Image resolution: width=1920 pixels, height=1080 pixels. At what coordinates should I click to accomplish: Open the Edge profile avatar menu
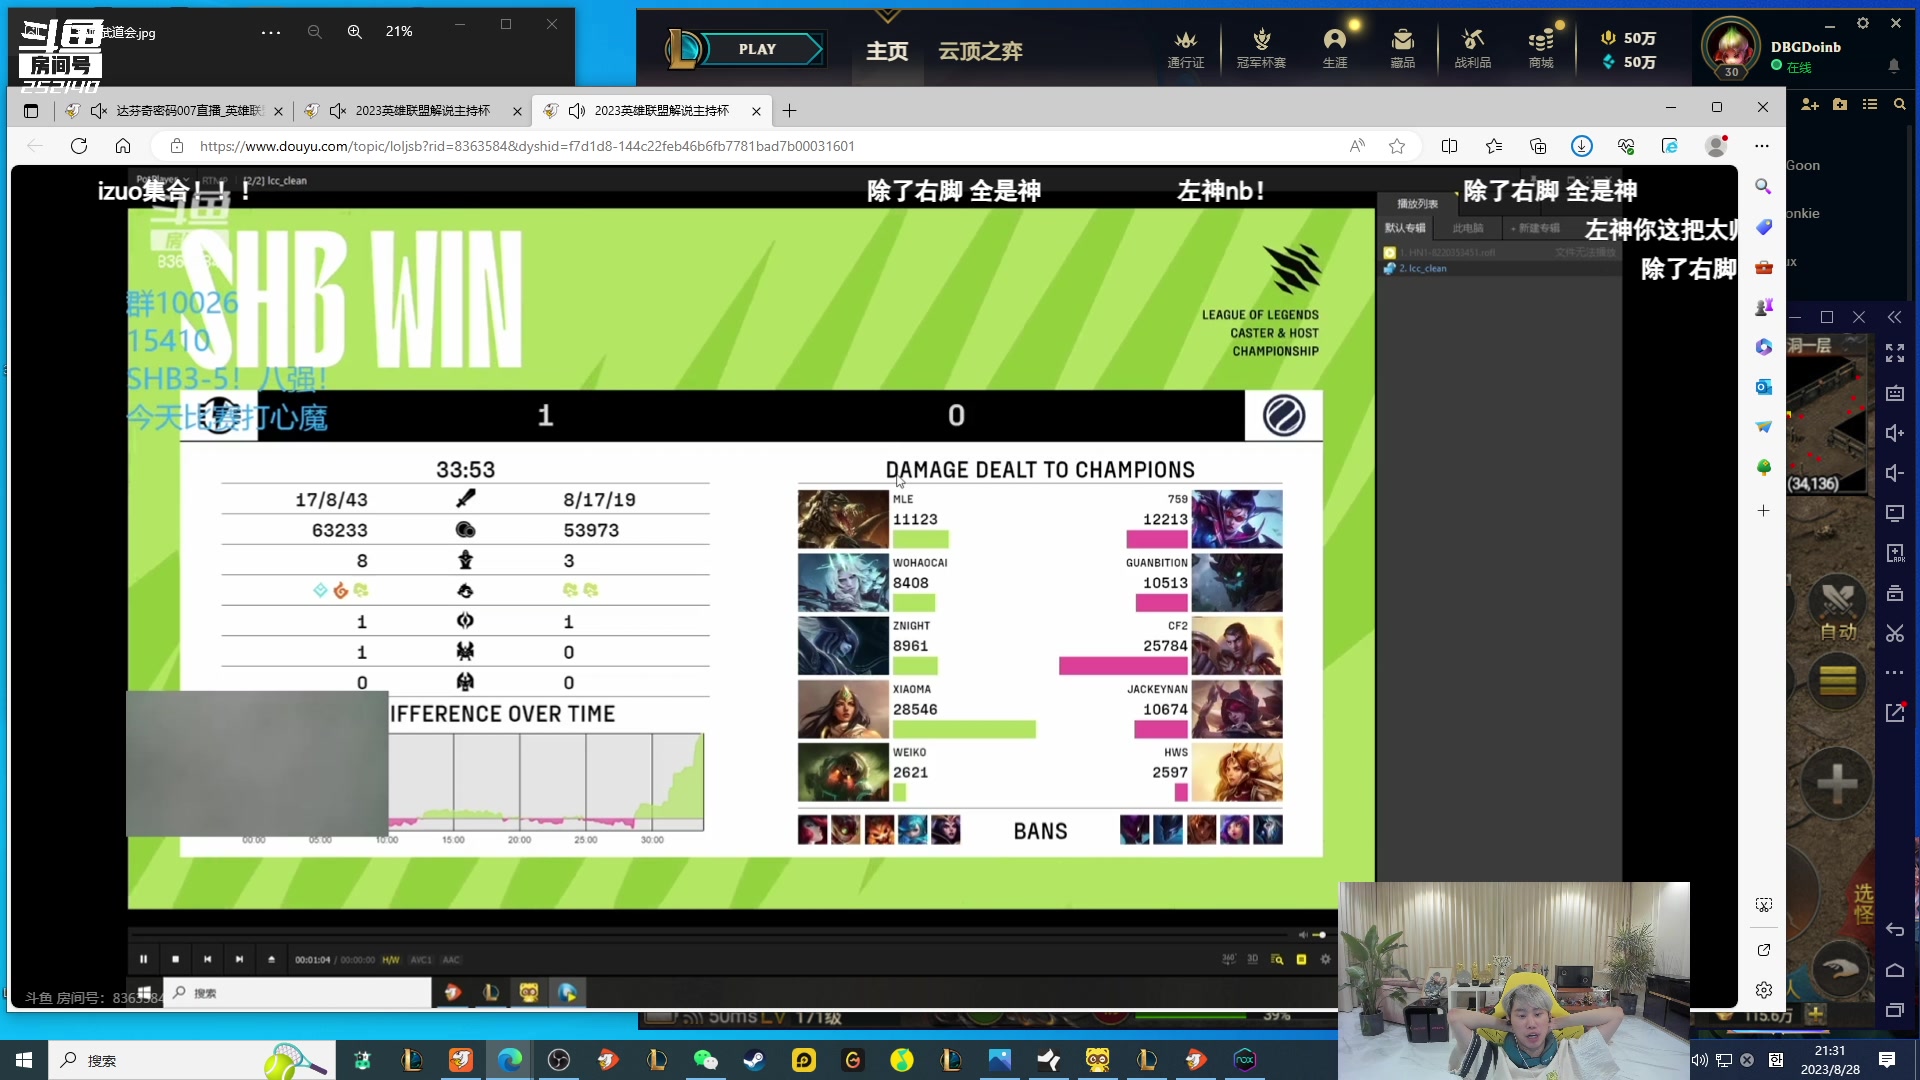1716,146
